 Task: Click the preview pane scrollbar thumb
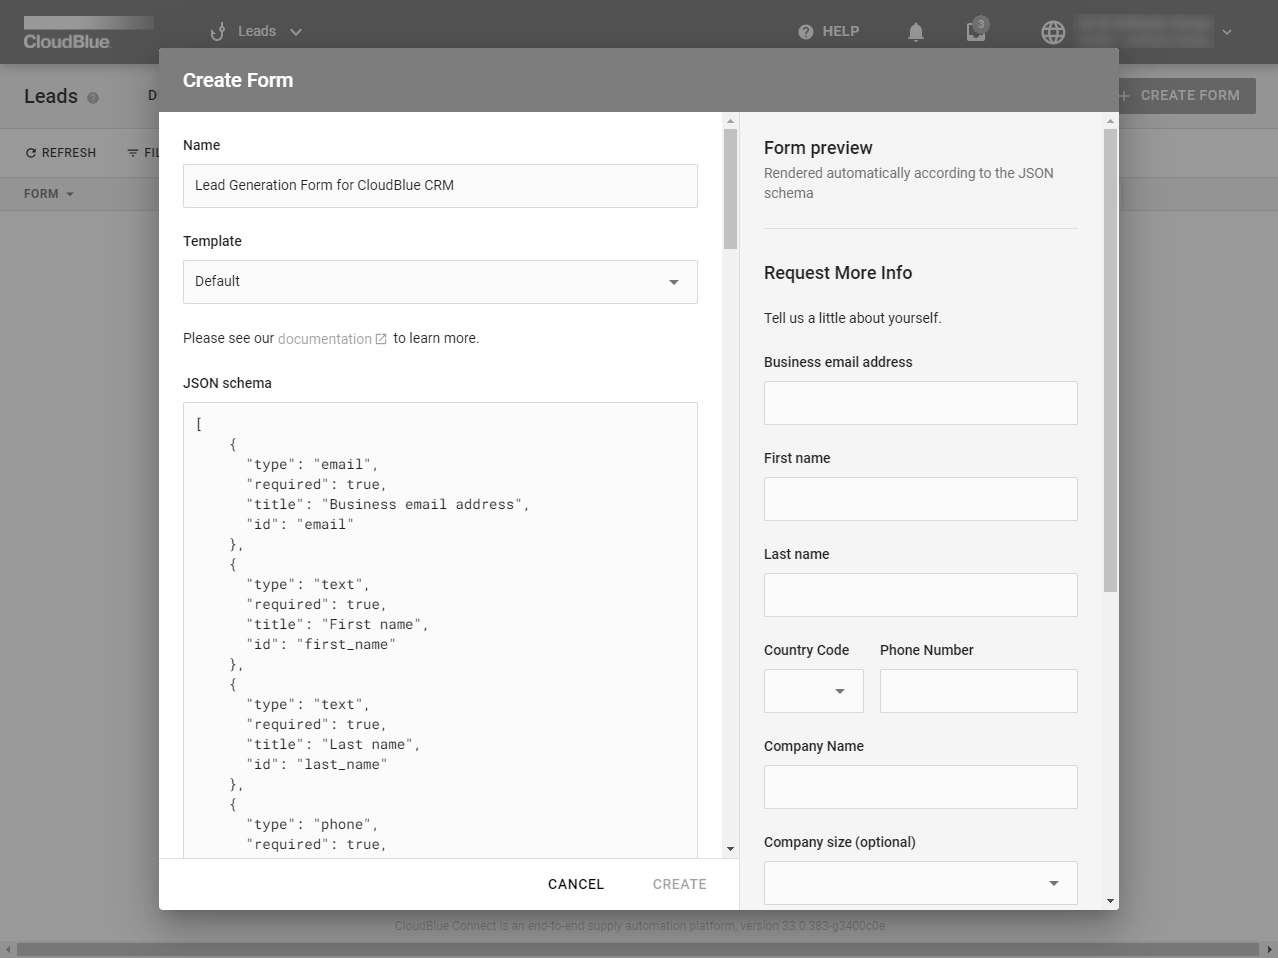pyautogui.click(x=1110, y=360)
